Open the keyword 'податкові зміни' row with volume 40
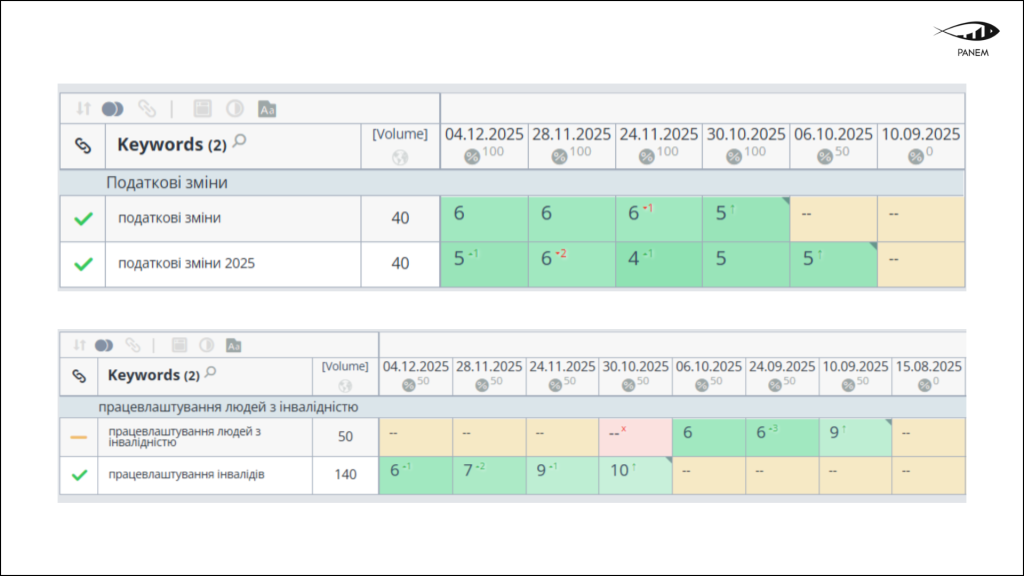 [x=170, y=218]
